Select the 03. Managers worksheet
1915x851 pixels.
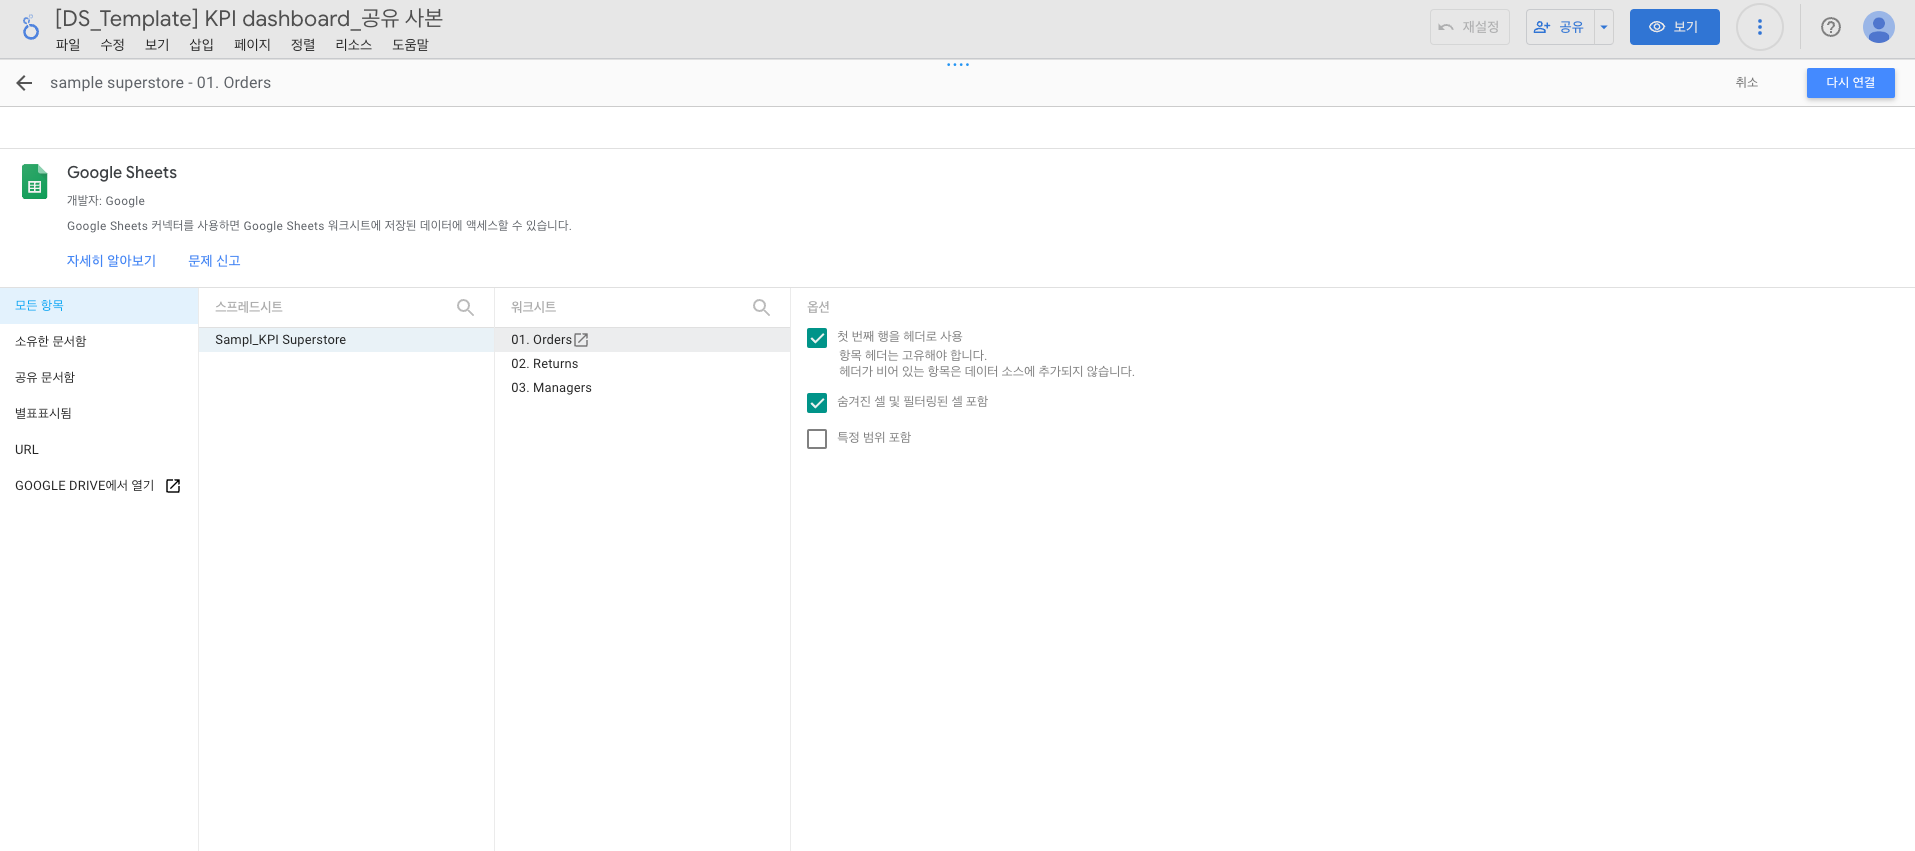[x=642, y=388]
